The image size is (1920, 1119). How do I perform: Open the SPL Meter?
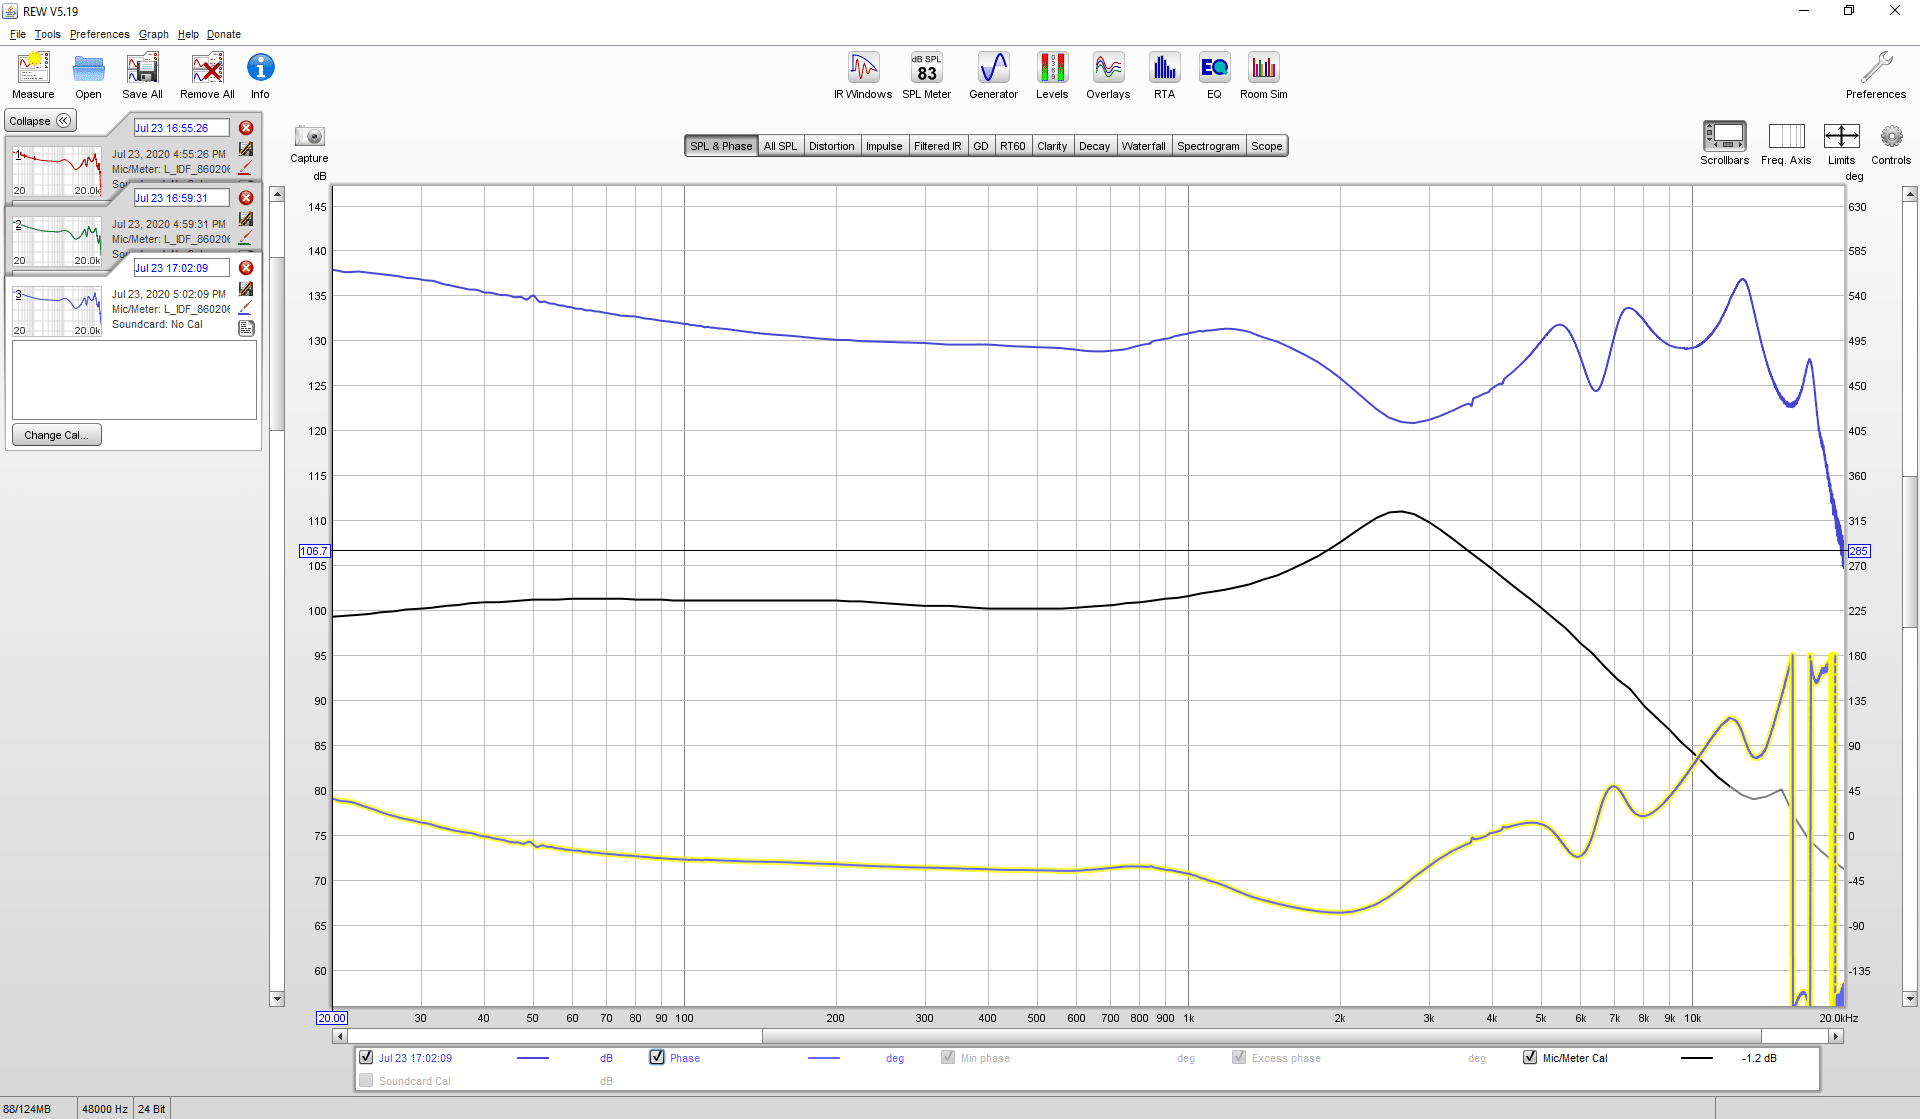click(926, 68)
